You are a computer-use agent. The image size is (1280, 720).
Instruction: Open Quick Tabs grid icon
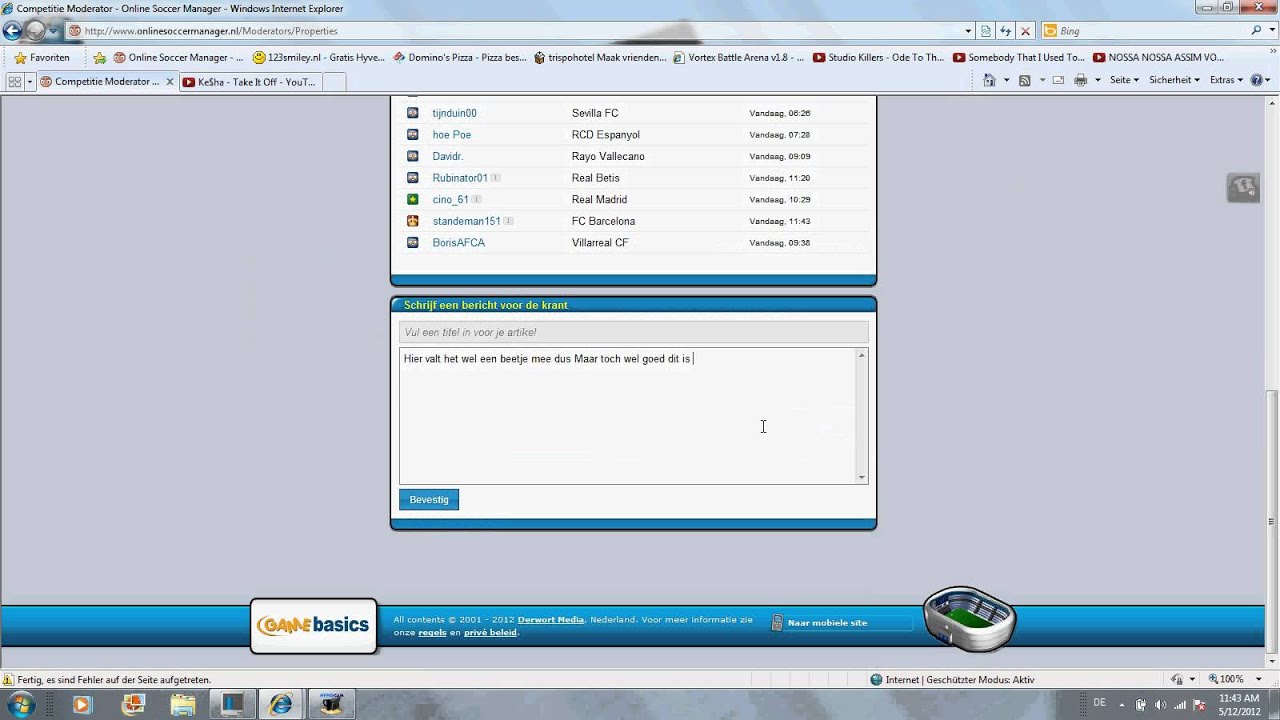pyautogui.click(x=15, y=82)
